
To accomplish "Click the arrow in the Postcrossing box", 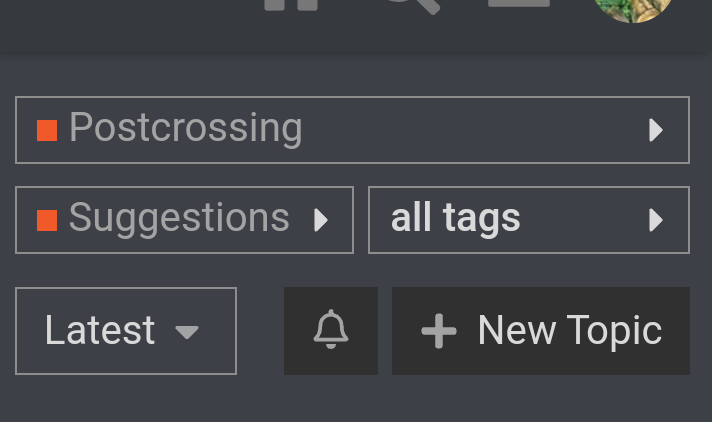I will pyautogui.click(x=656, y=130).
